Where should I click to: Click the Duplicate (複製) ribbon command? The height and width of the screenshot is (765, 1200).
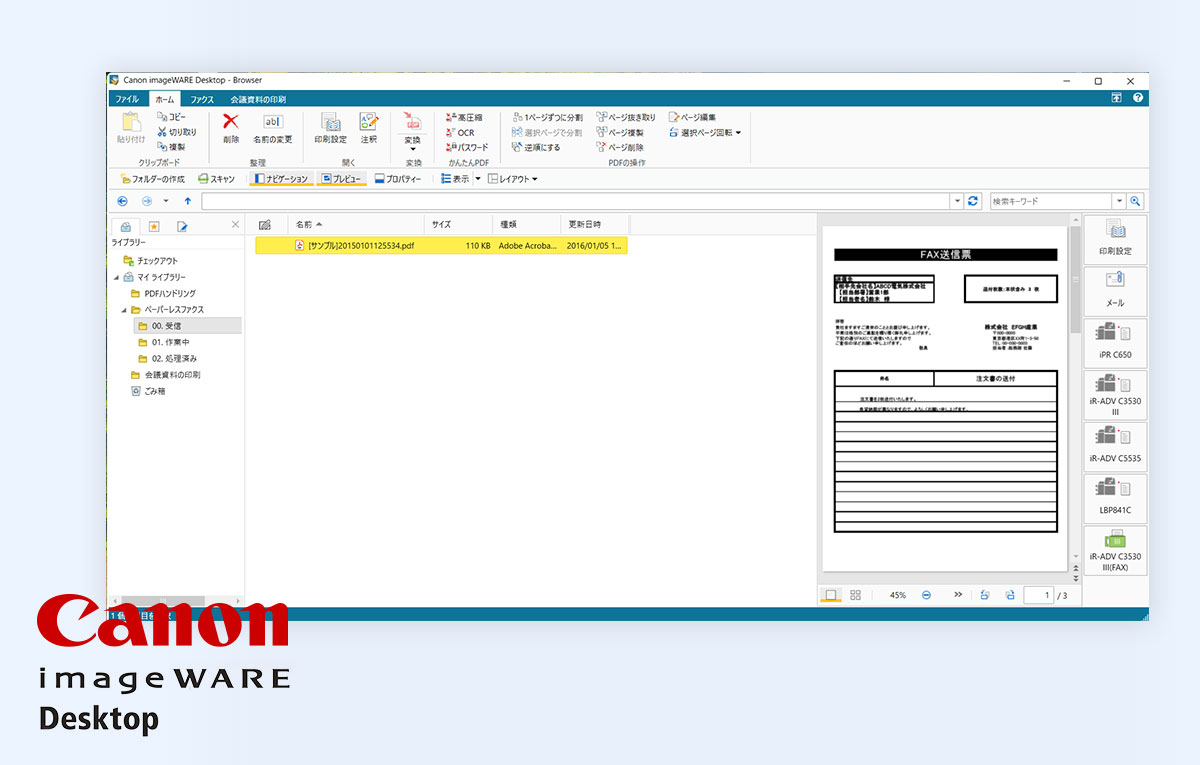[171, 147]
